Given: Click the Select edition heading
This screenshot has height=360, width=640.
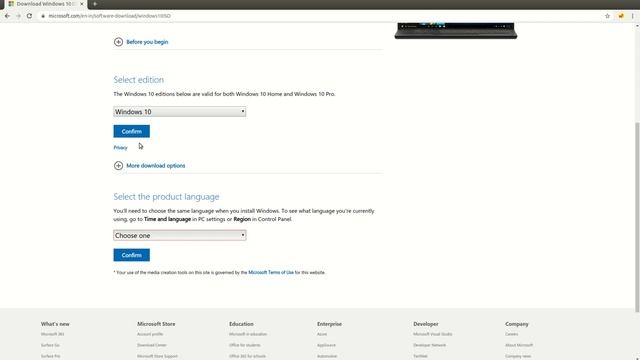Looking at the screenshot, I should pyautogui.click(x=138, y=80).
